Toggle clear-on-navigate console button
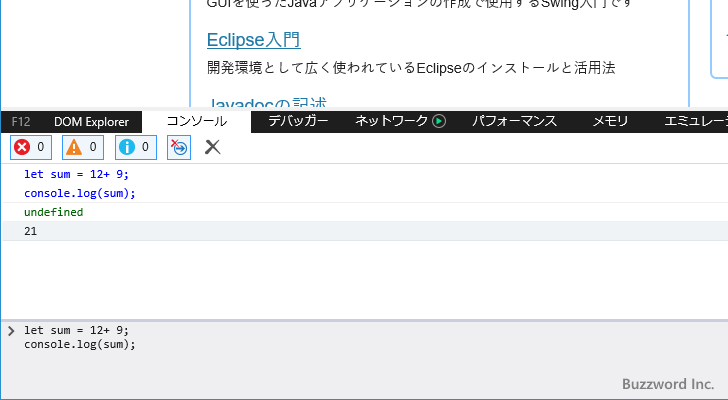The image size is (728, 400). click(x=179, y=148)
